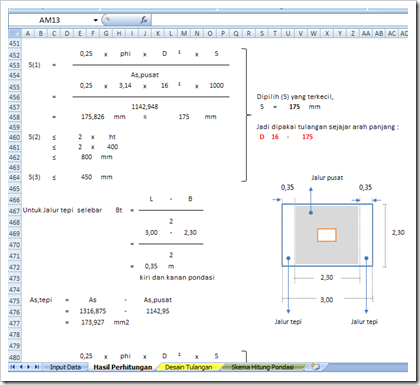Click the 800 value in row 462
The height and width of the screenshot is (385, 420).
pos(86,157)
